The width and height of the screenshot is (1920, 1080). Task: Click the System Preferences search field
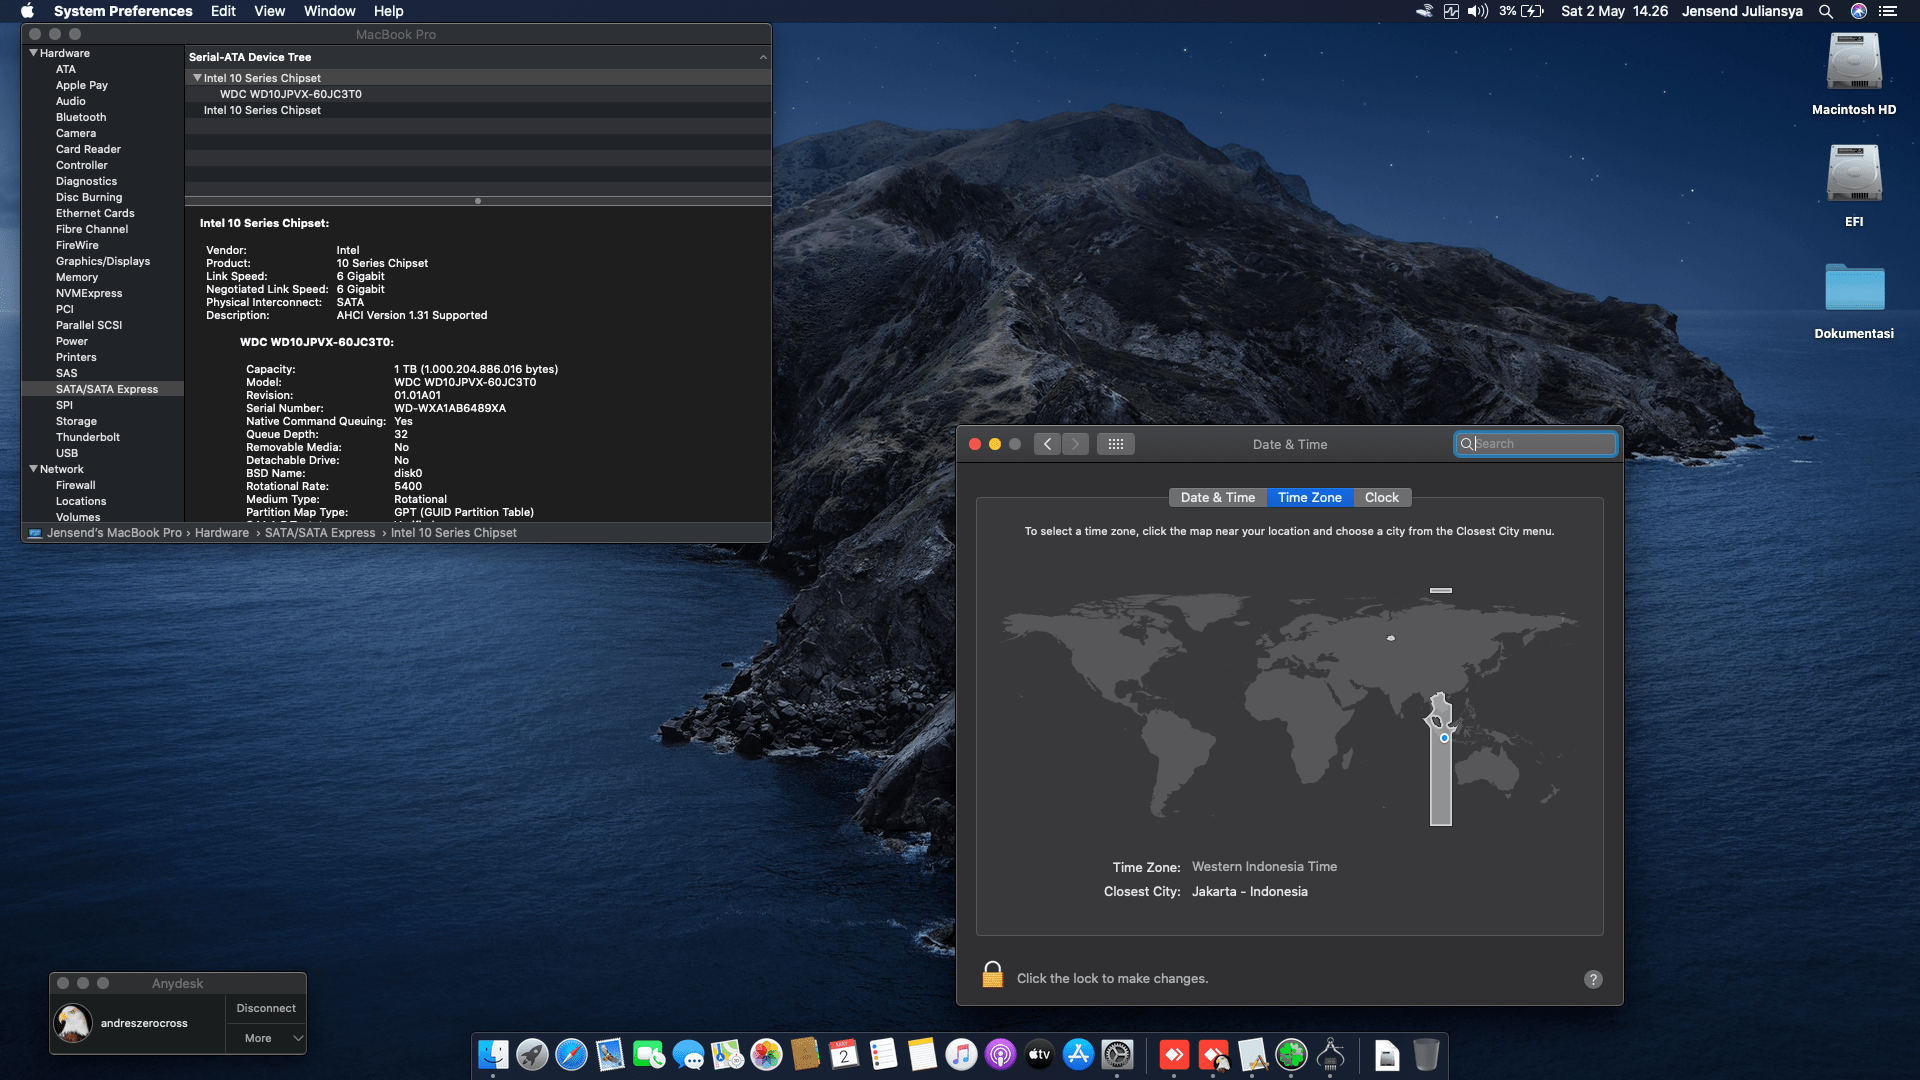click(x=1535, y=444)
